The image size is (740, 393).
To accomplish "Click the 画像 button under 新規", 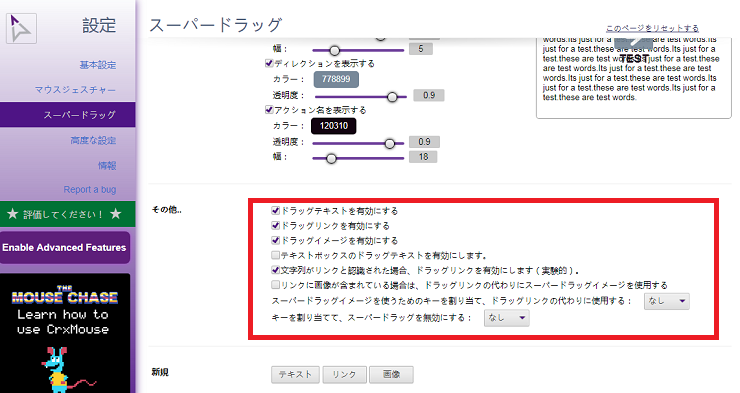I will [x=391, y=375].
